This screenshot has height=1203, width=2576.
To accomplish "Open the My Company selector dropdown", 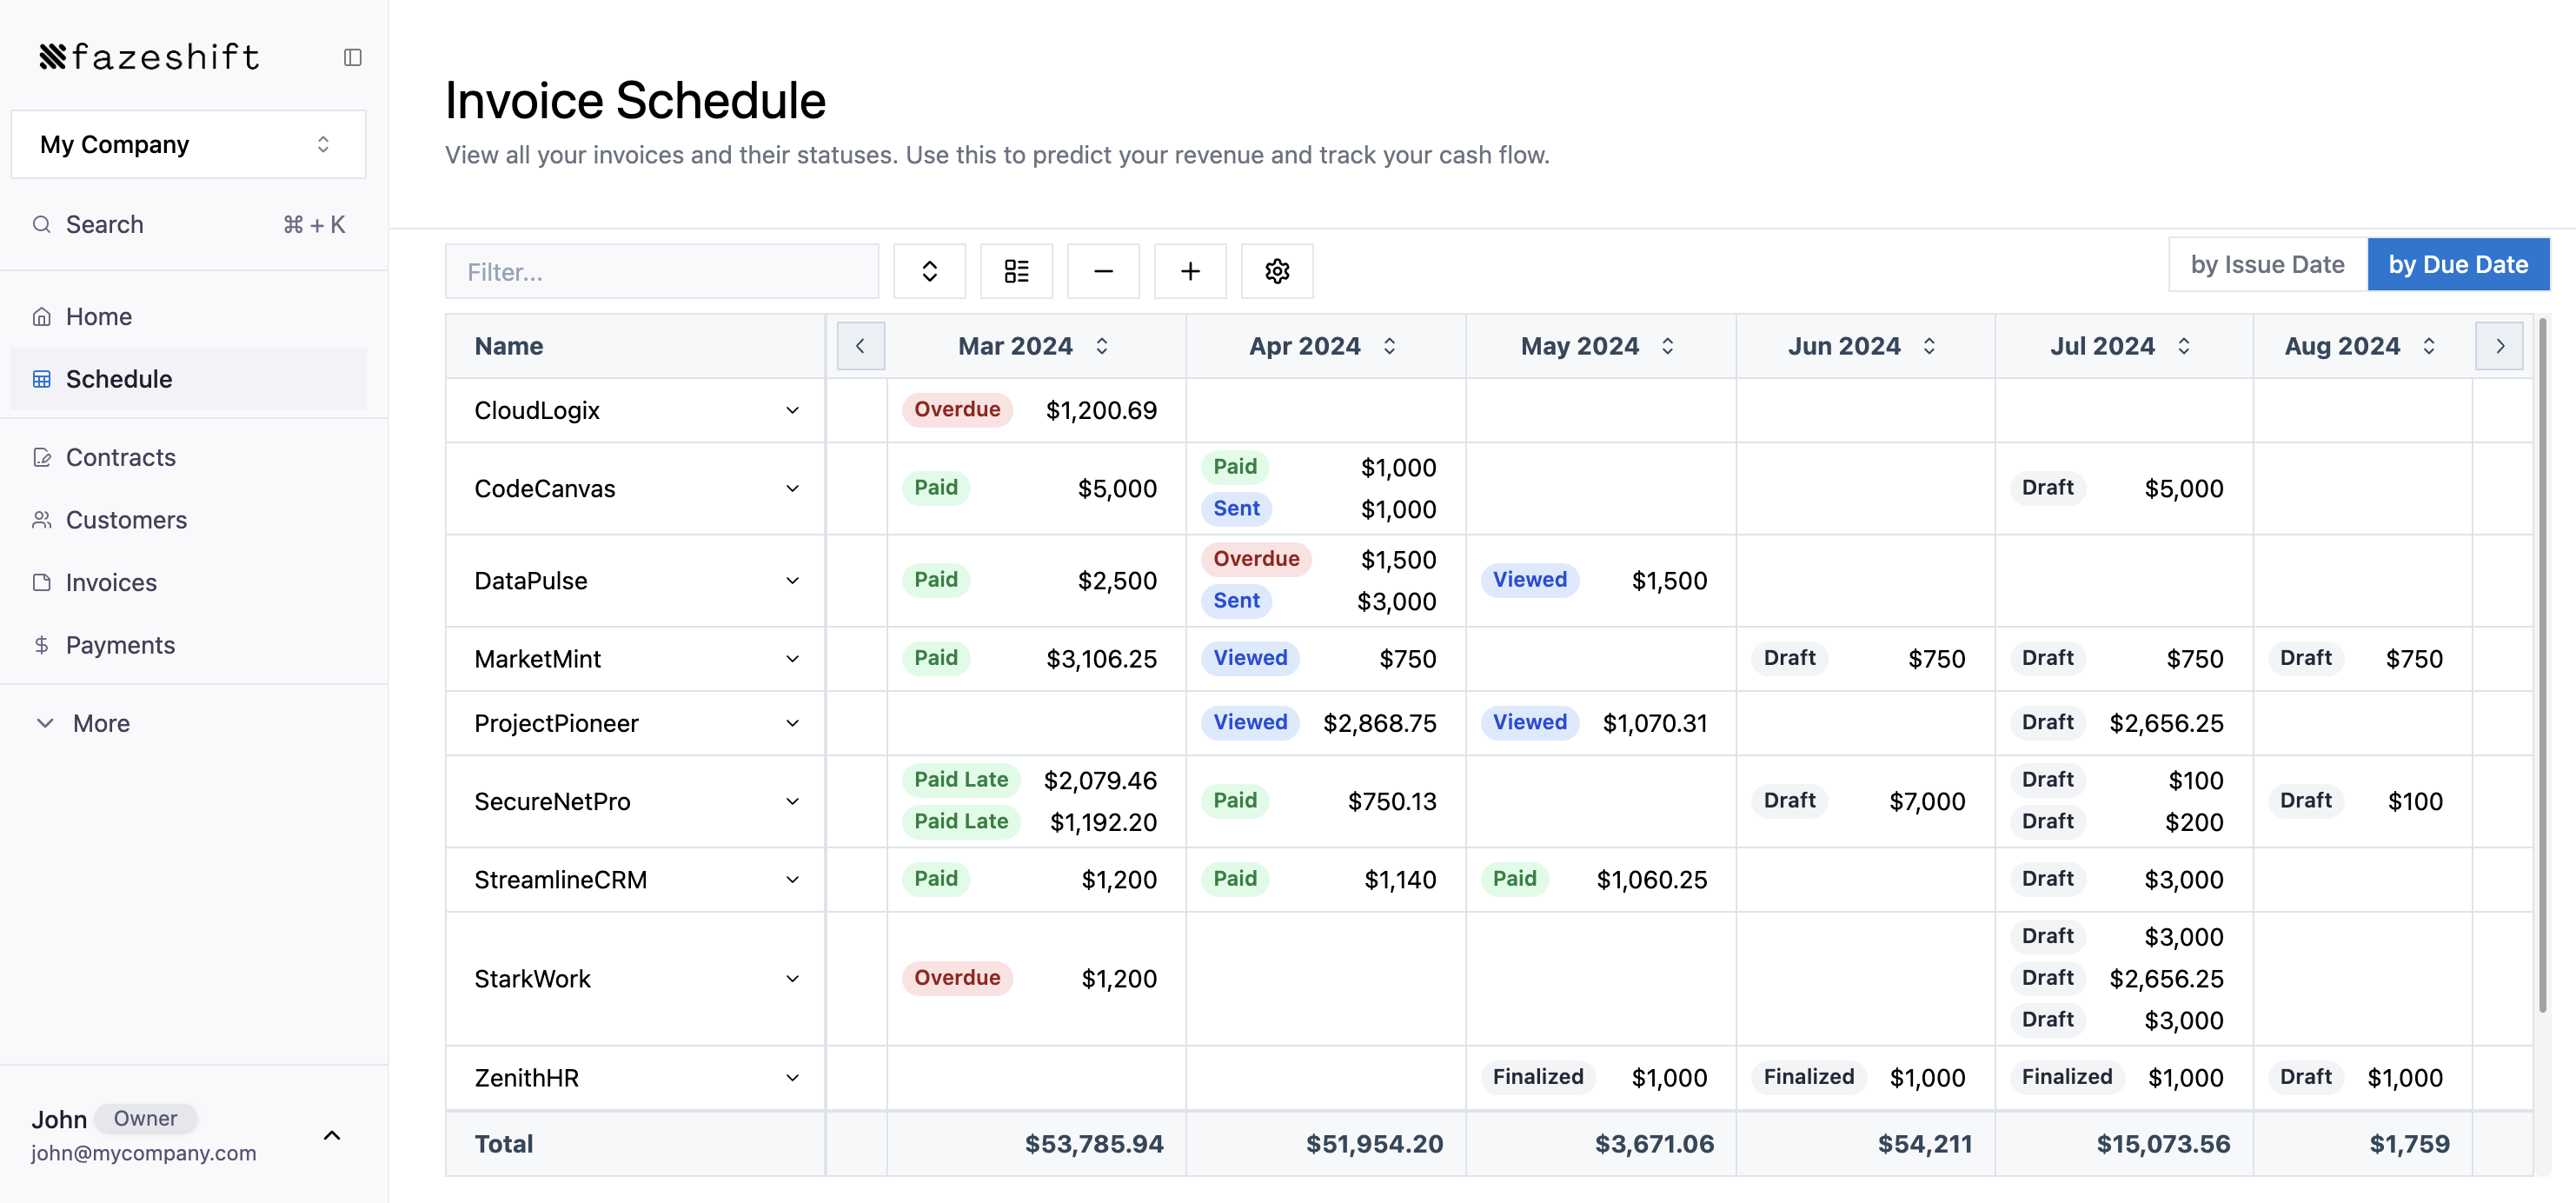I will [x=188, y=144].
